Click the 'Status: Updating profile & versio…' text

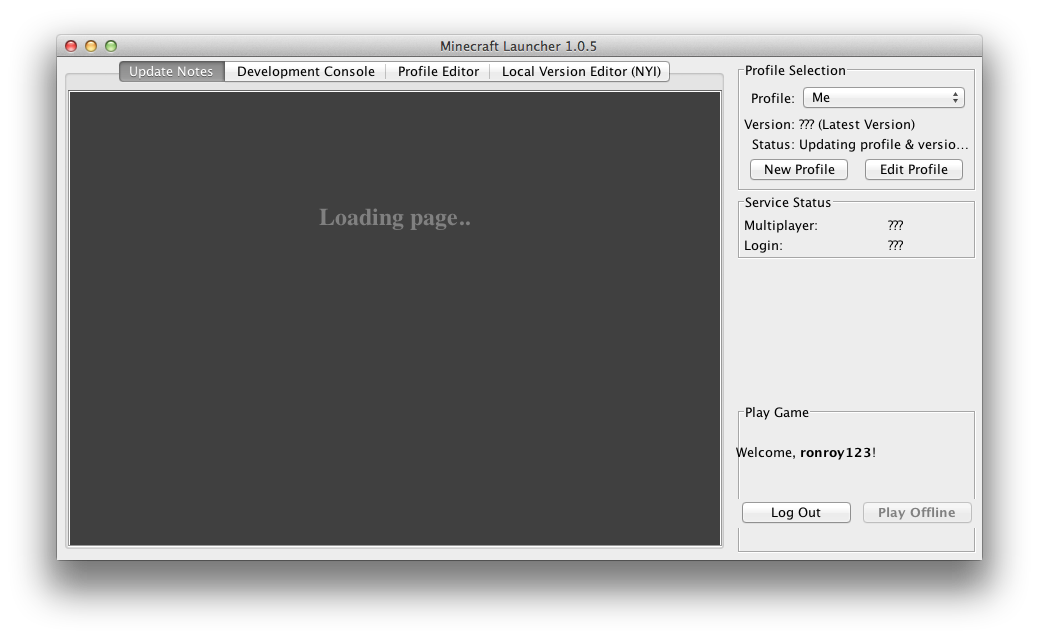859,145
